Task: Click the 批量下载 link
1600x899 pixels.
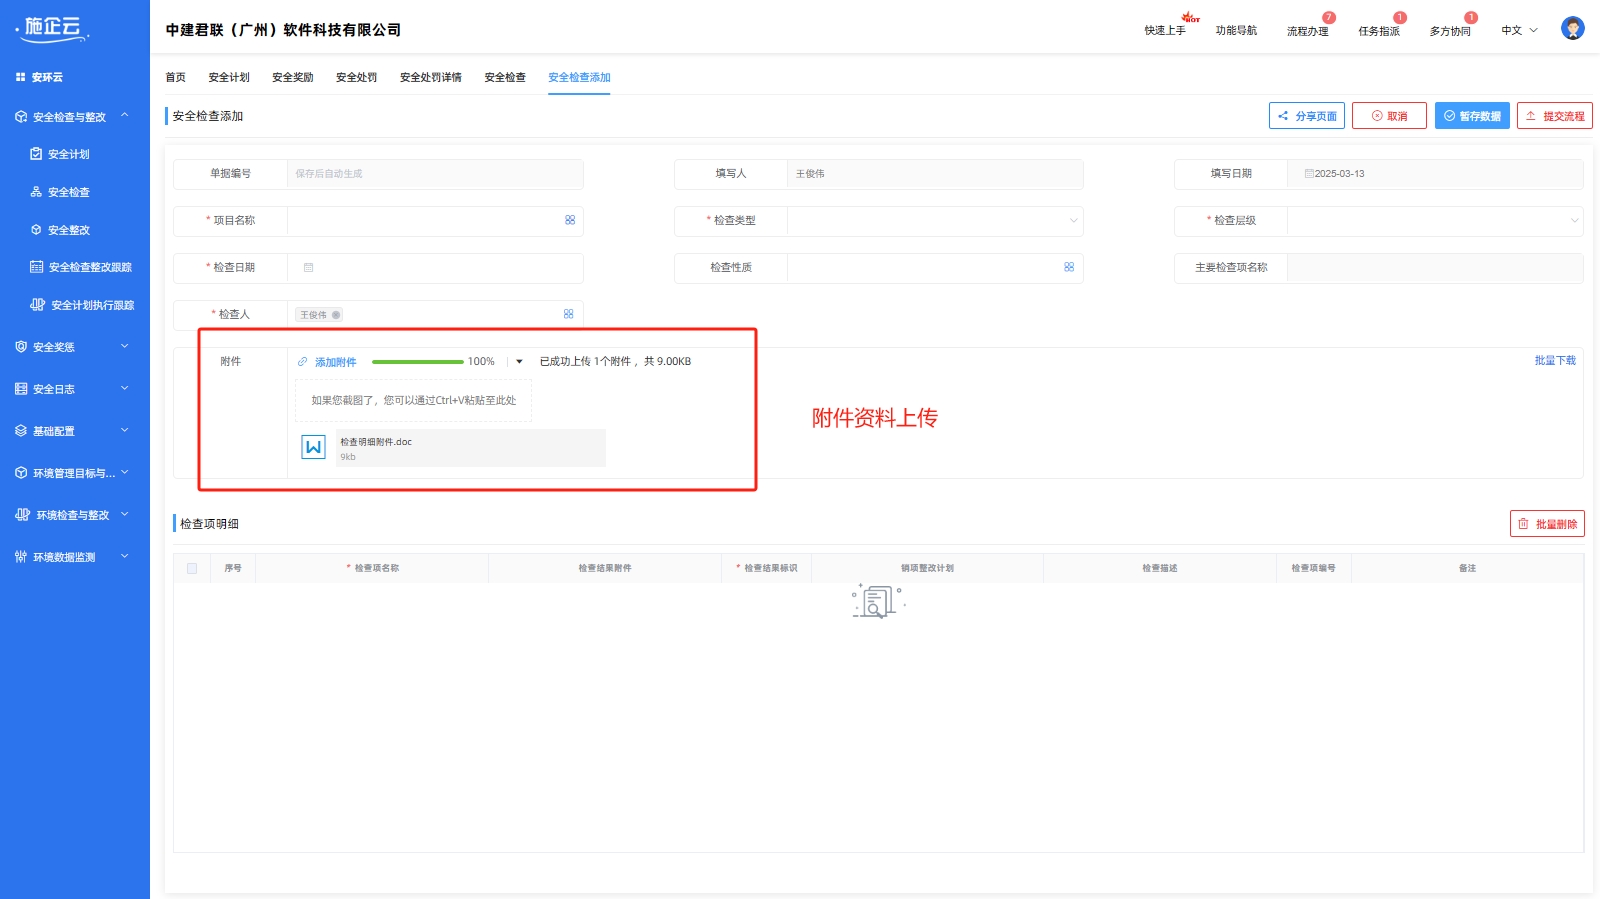Action: (x=1554, y=360)
